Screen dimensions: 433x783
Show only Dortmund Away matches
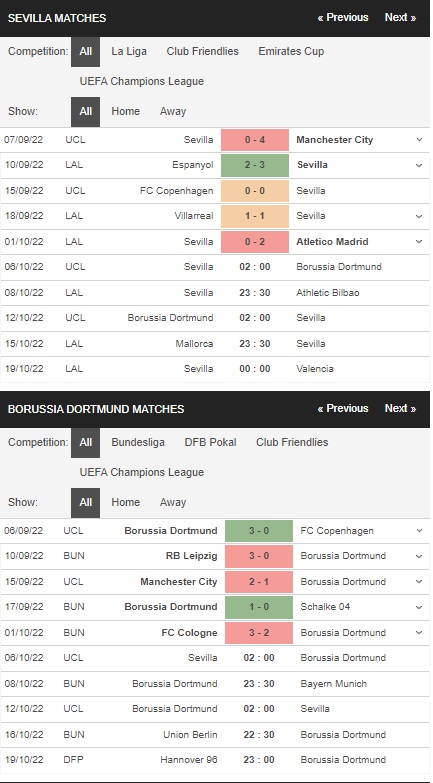pos(173,502)
